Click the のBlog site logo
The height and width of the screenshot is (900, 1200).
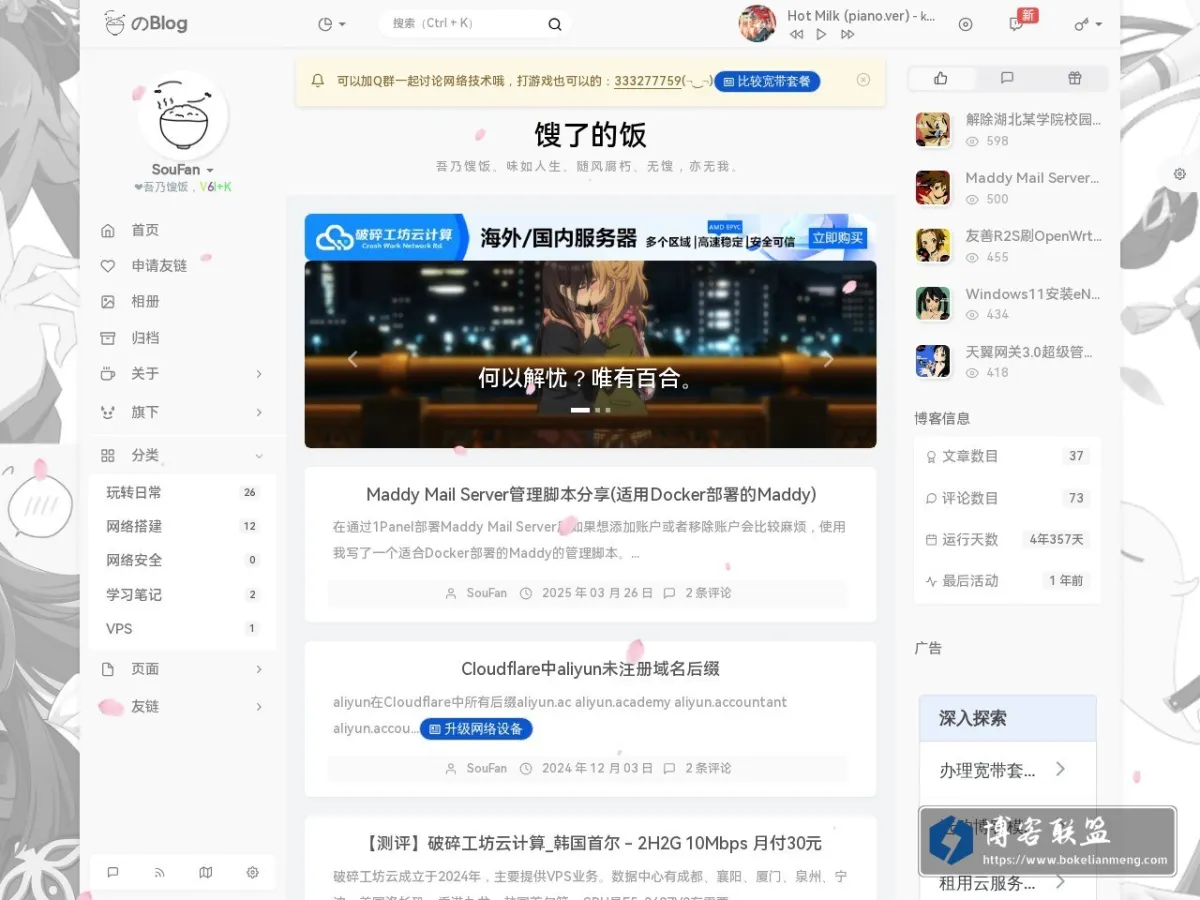pyautogui.click(x=146, y=23)
